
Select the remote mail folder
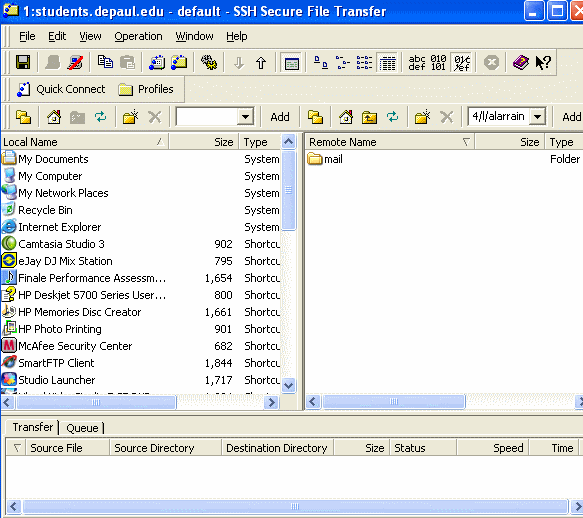[x=325, y=159]
